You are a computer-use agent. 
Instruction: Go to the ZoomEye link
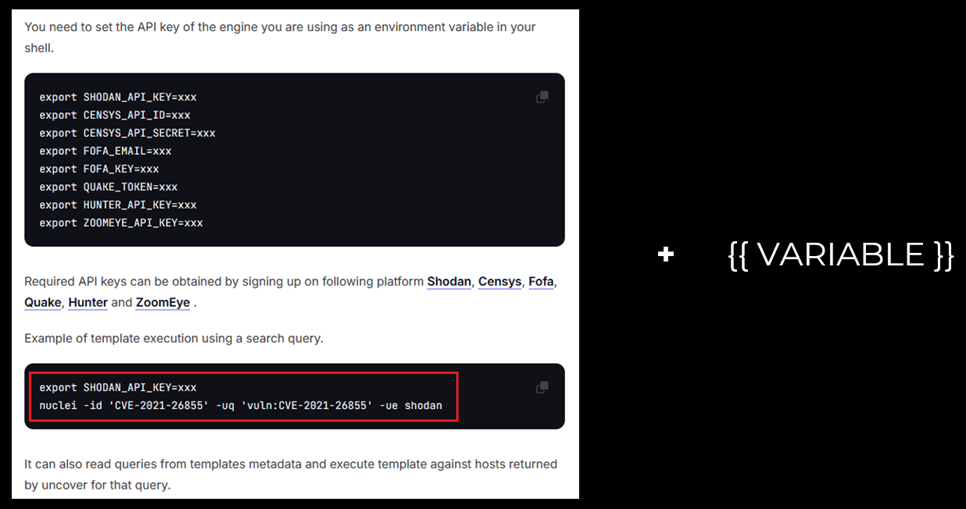tap(163, 302)
